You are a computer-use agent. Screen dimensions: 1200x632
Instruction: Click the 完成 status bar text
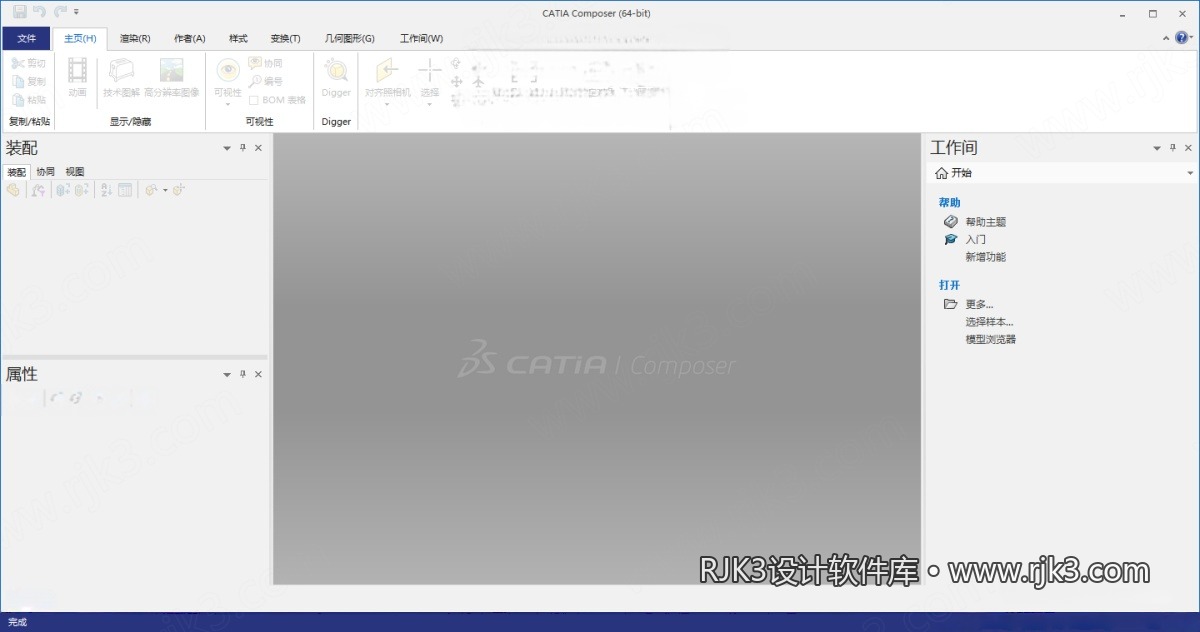[x=17, y=622]
